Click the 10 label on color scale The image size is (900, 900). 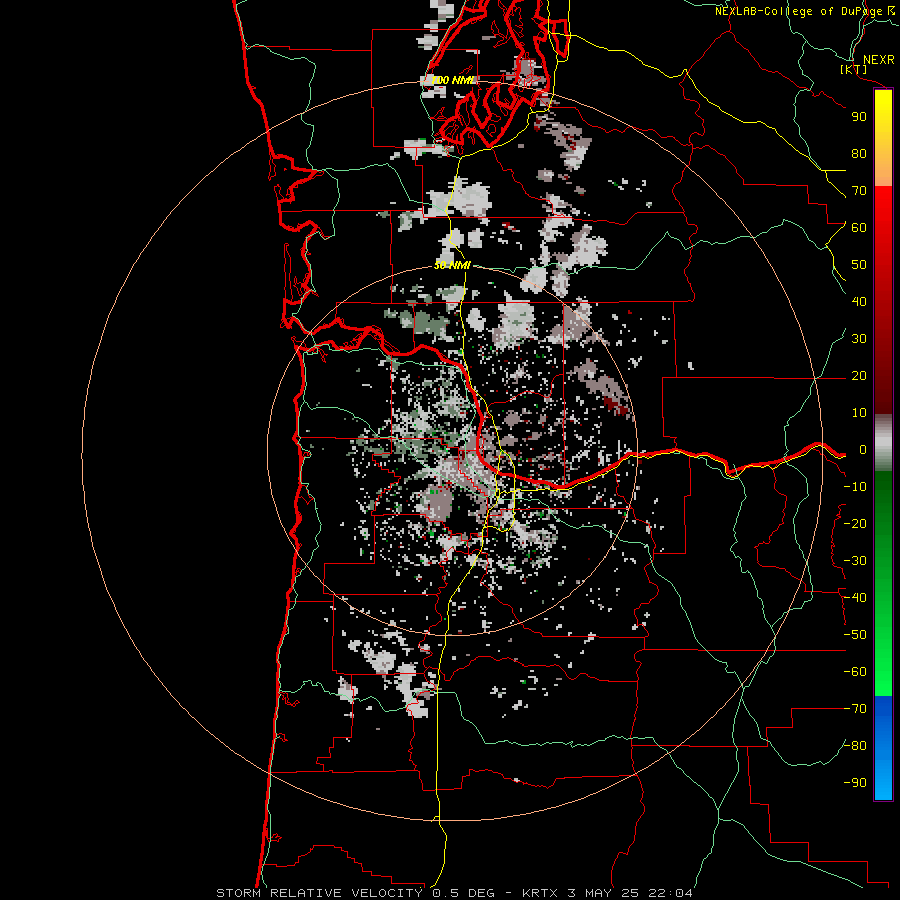click(859, 413)
